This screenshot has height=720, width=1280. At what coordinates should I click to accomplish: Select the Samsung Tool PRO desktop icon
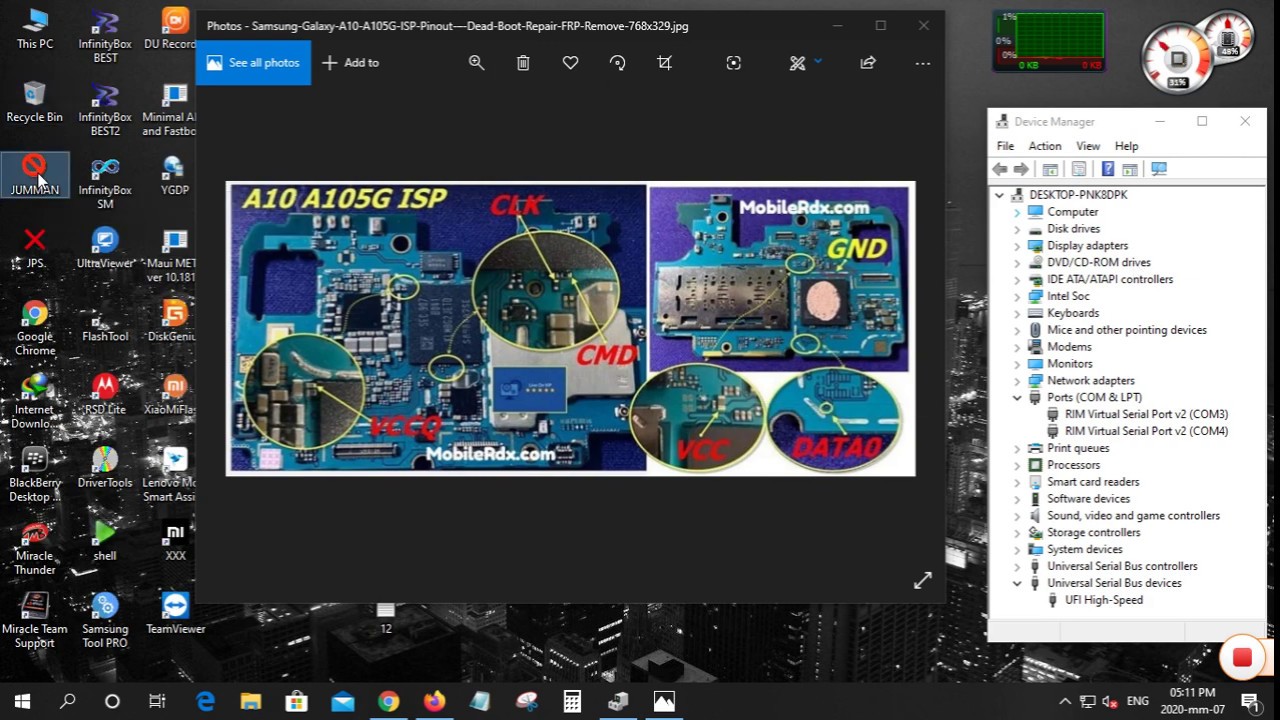[x=105, y=621]
